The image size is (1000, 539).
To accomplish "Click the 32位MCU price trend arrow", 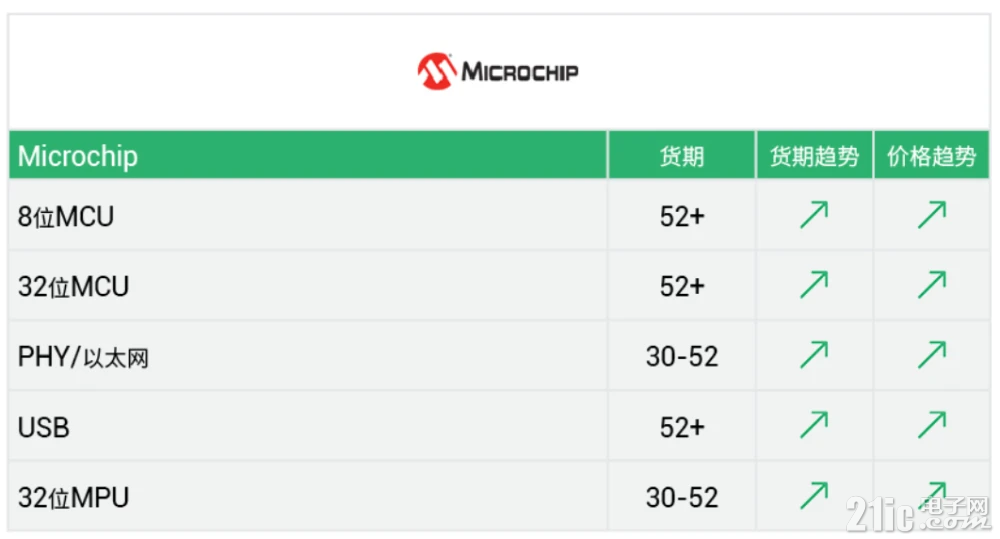I will click(x=932, y=285).
